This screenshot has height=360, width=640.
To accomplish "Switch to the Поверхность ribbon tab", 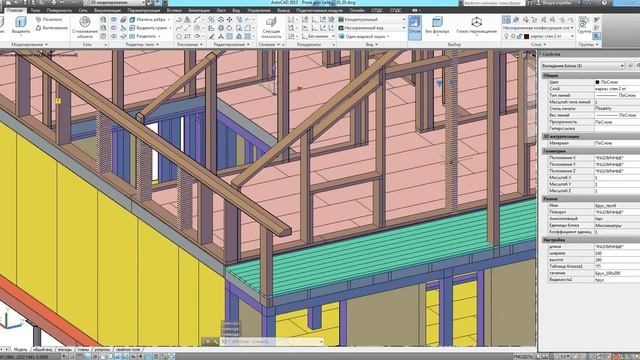I will (59, 10).
